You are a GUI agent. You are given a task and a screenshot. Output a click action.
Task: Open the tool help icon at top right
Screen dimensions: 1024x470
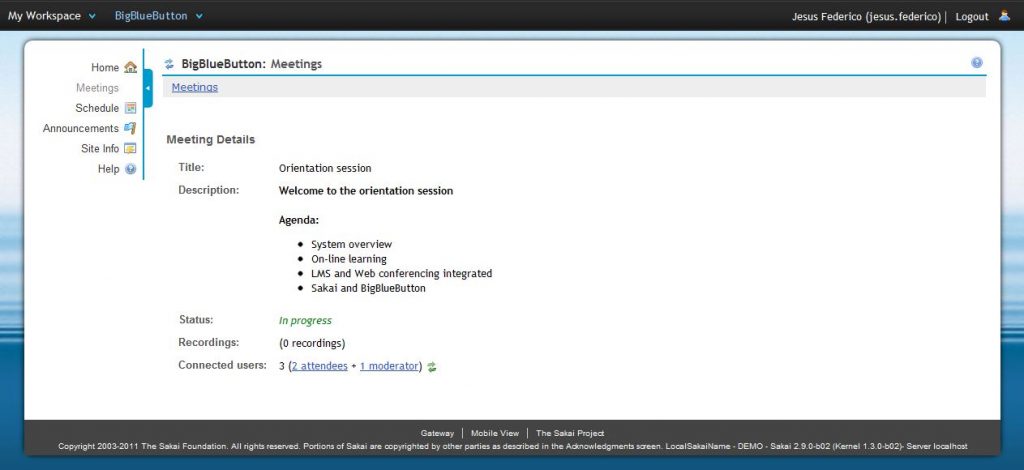(x=977, y=63)
